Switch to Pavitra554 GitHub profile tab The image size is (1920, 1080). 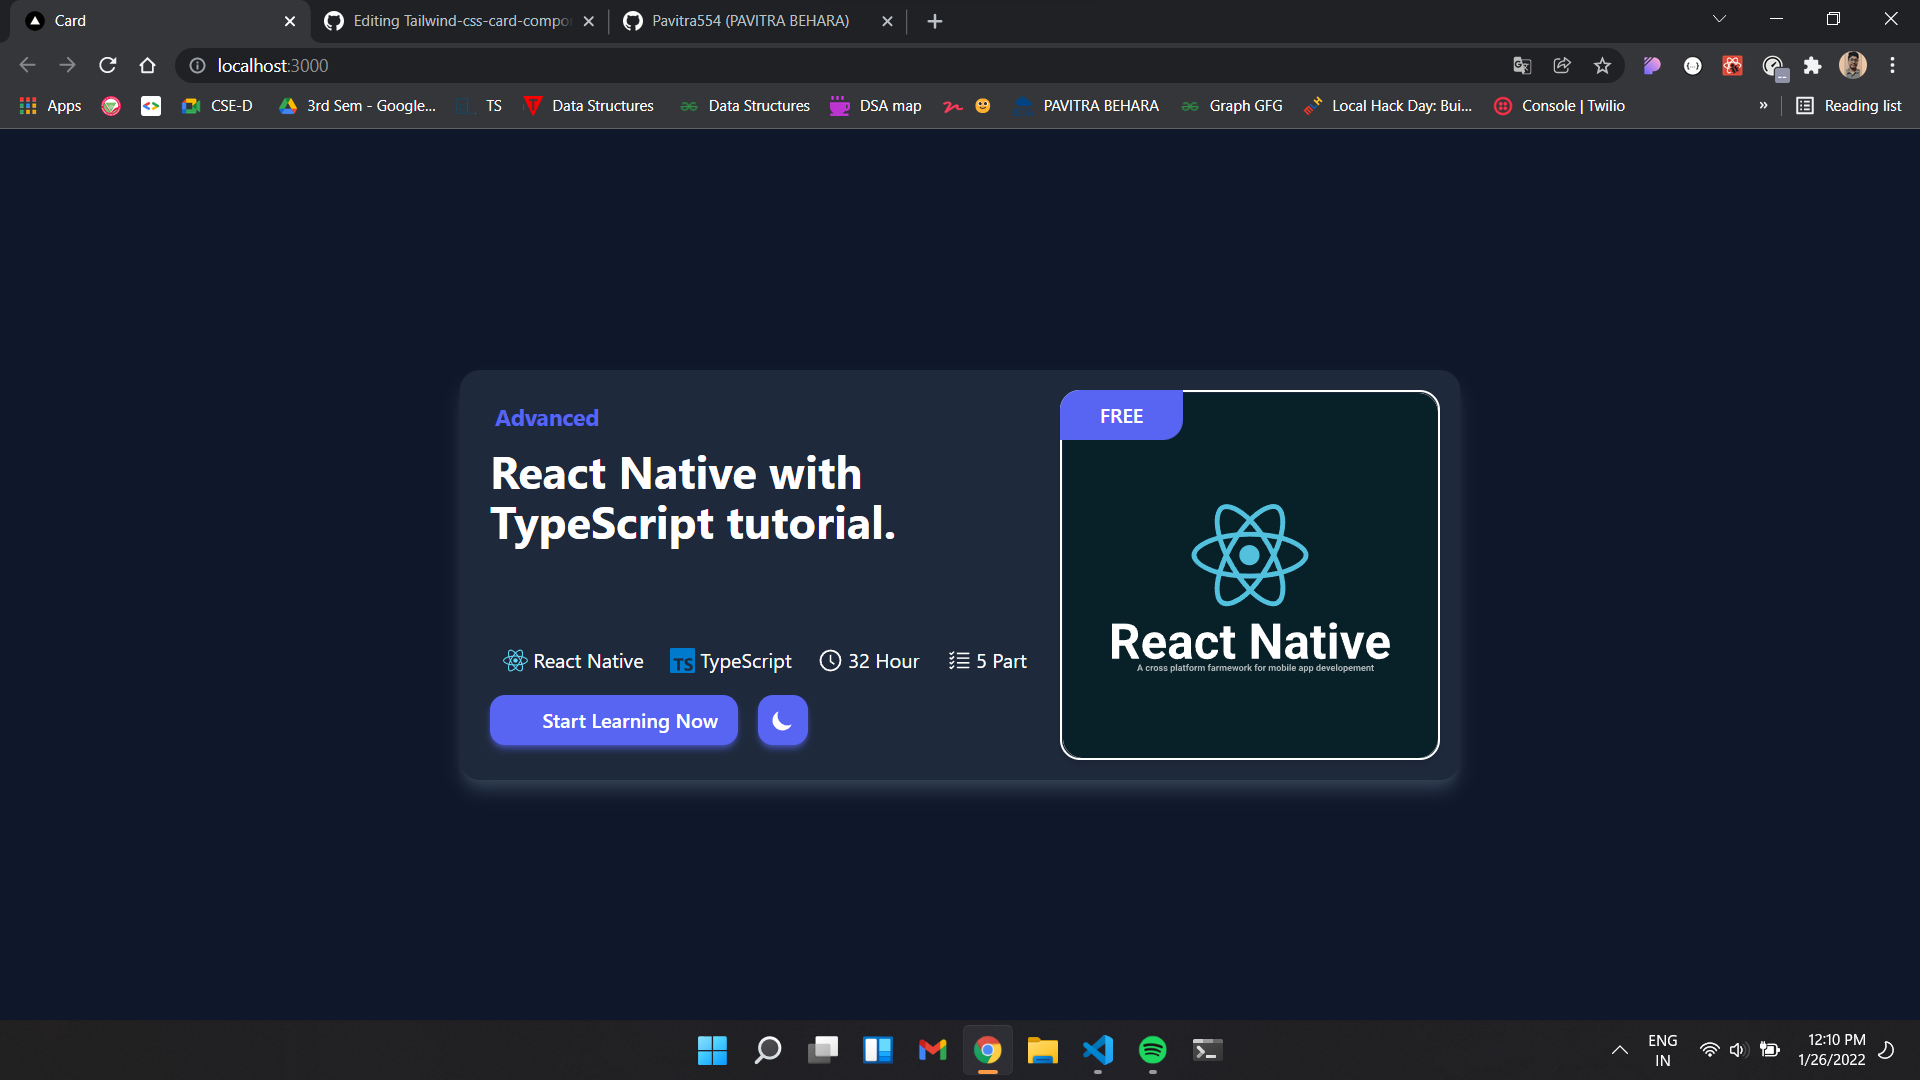[750, 21]
